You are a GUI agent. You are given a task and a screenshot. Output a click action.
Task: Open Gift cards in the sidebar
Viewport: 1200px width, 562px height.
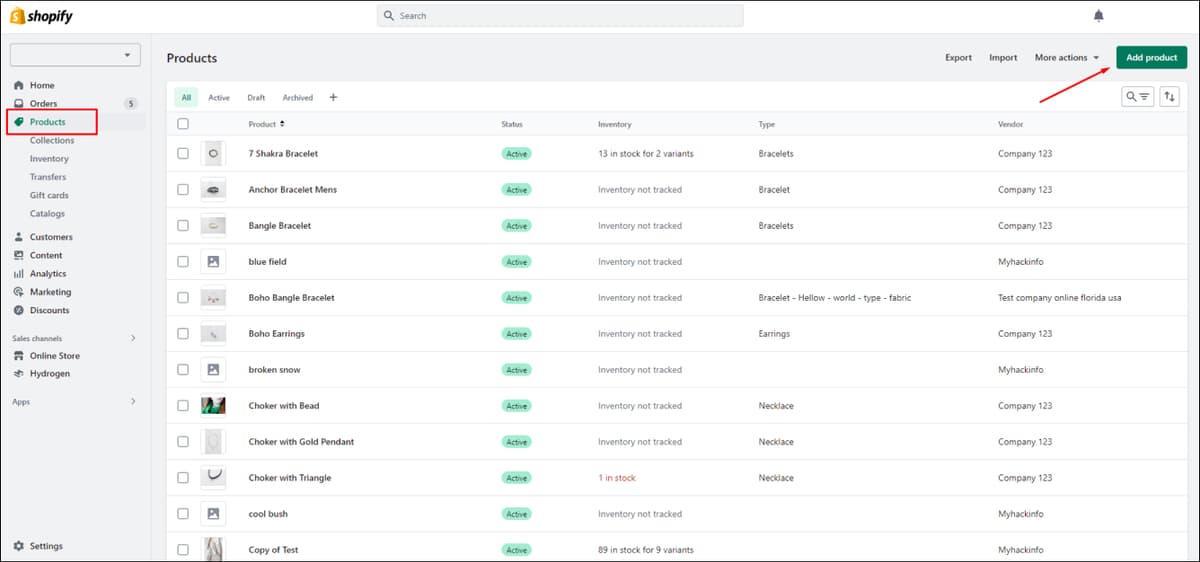tap(49, 195)
